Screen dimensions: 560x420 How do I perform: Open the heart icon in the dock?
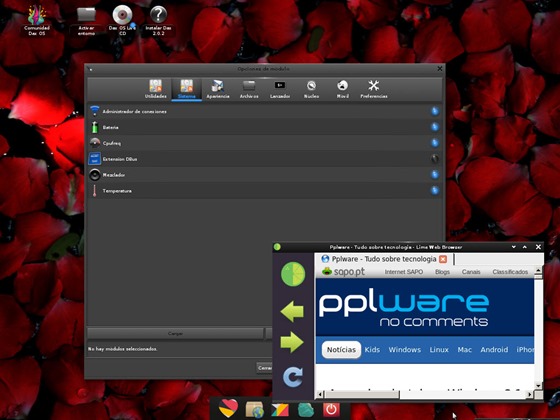(x=228, y=408)
